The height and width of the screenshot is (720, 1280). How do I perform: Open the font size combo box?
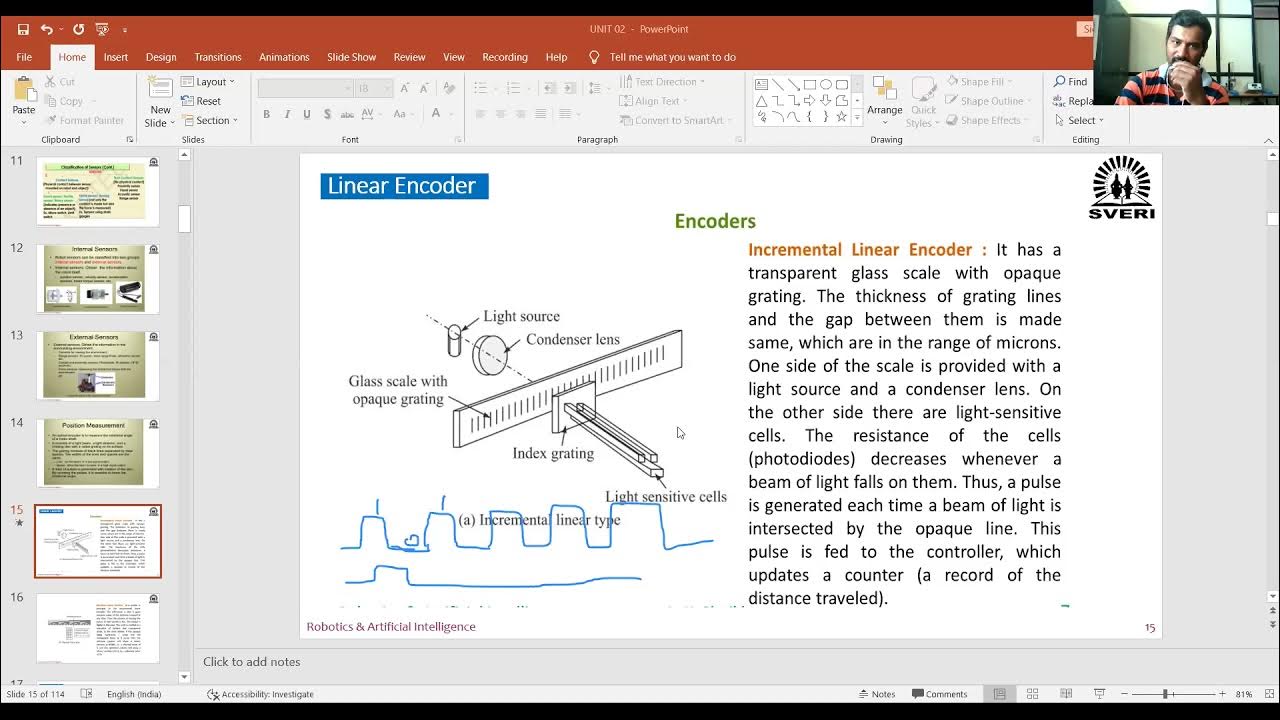click(374, 89)
